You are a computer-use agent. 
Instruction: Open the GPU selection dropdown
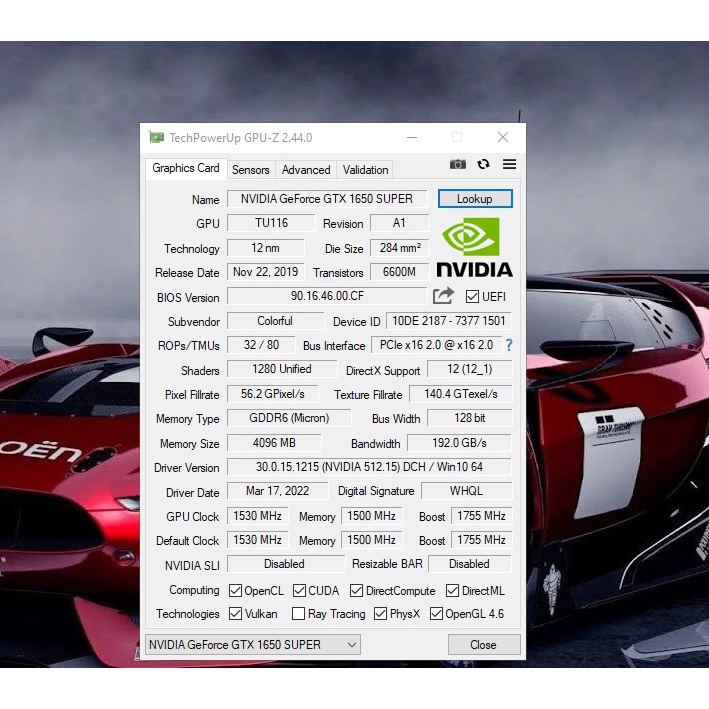(253, 644)
